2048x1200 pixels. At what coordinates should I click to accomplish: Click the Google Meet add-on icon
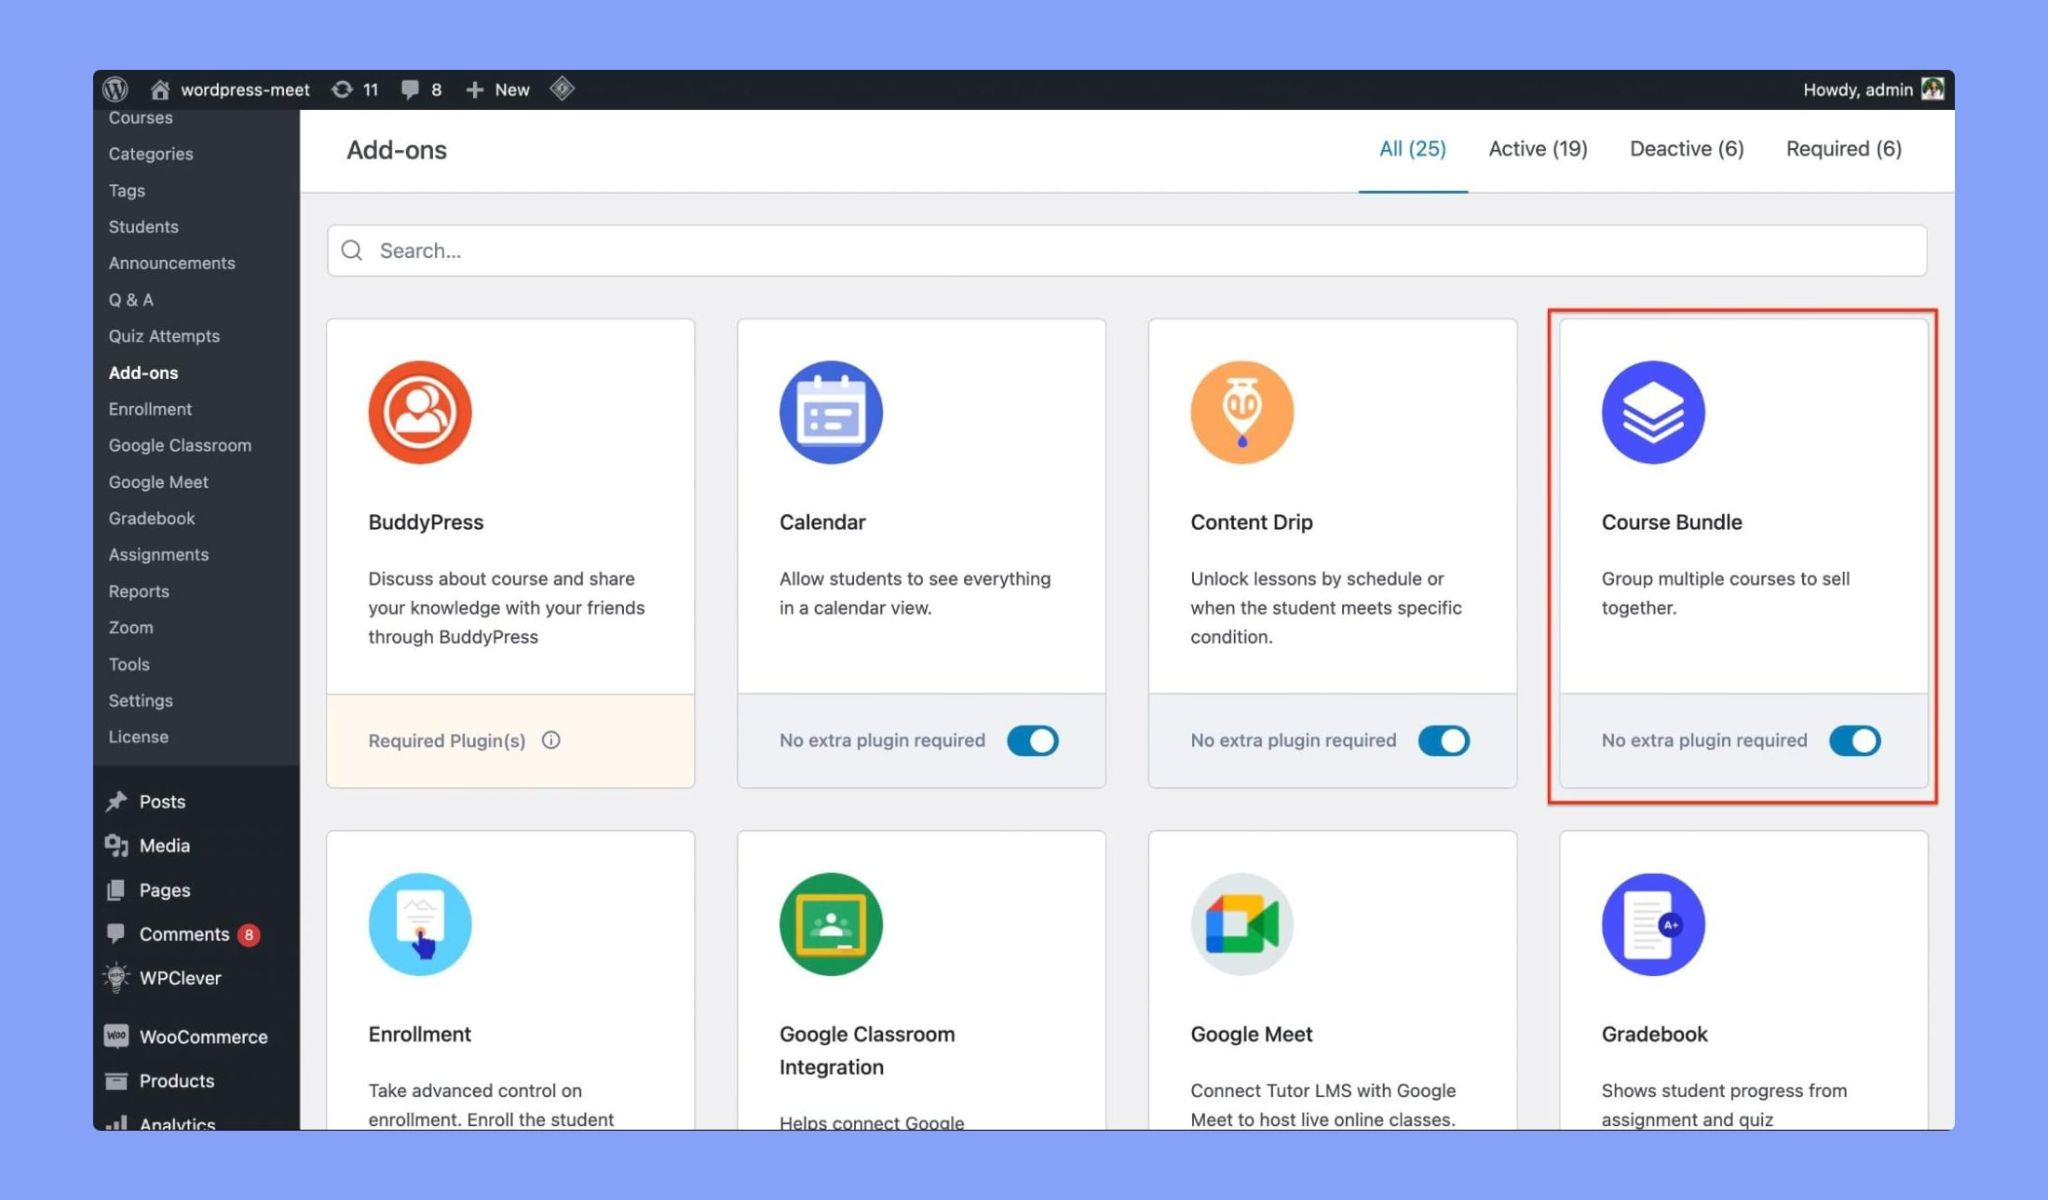[x=1241, y=924]
